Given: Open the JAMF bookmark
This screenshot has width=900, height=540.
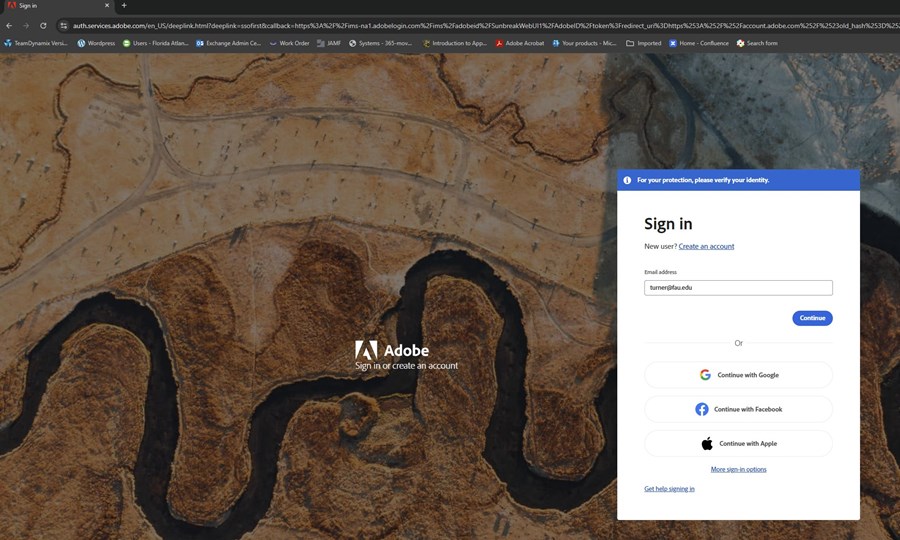Looking at the screenshot, I should pyautogui.click(x=328, y=43).
